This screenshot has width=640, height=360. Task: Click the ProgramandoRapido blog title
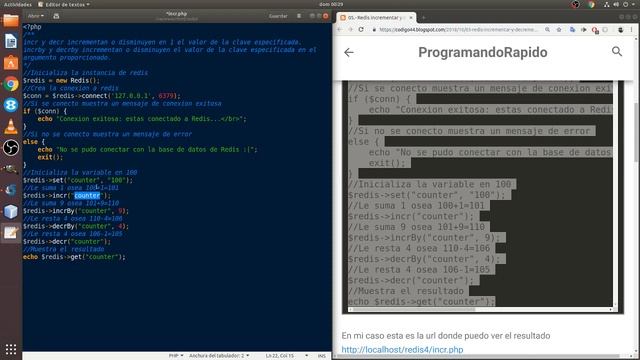pos(482,52)
